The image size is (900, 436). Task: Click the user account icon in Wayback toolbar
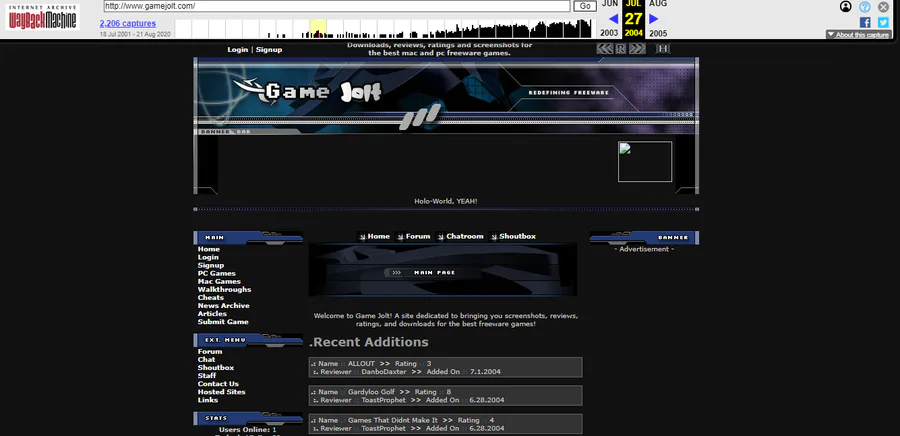pos(845,7)
